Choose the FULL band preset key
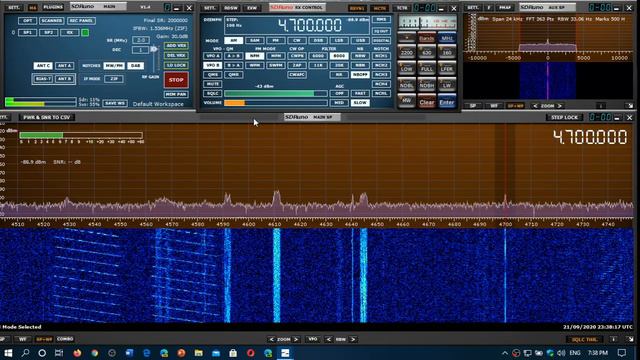 coord(427,69)
